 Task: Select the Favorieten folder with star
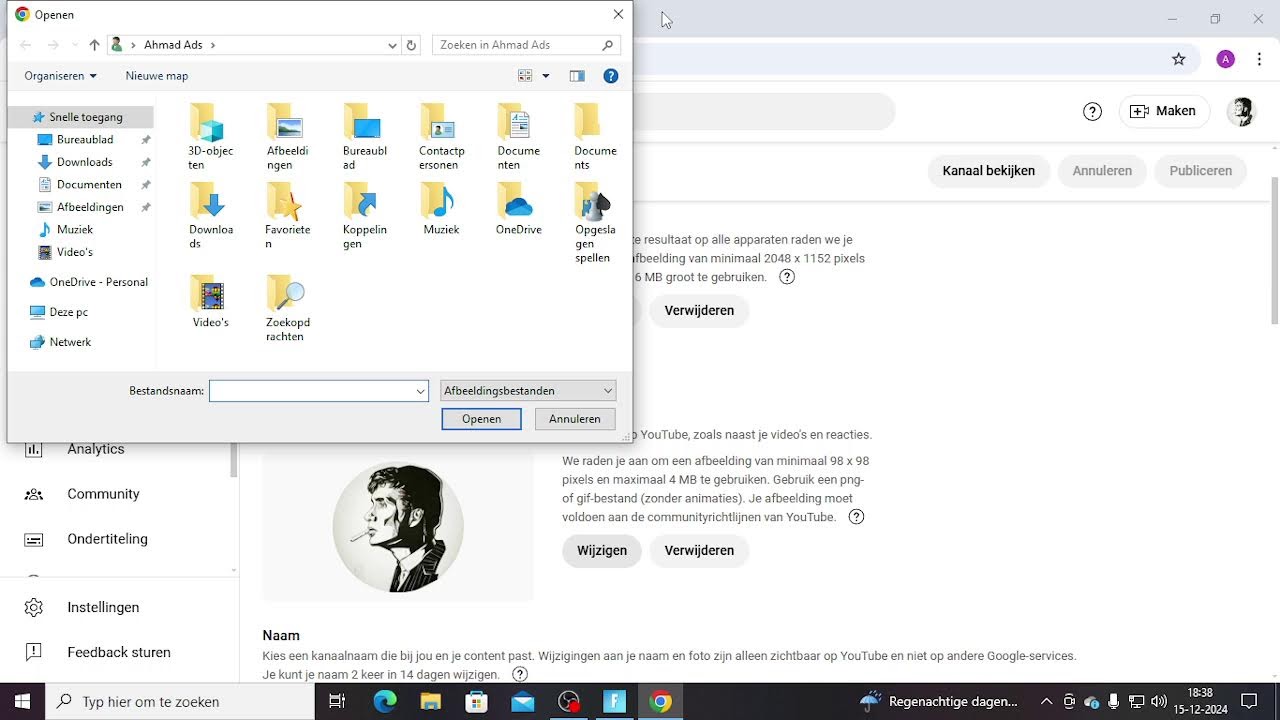click(x=287, y=215)
